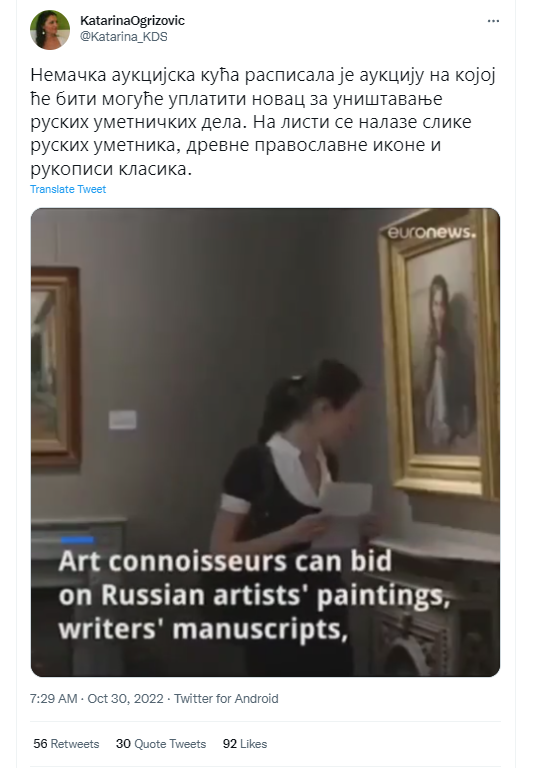Click the KatarinaOgrizovic display name
535x768 pixels.
(132, 21)
